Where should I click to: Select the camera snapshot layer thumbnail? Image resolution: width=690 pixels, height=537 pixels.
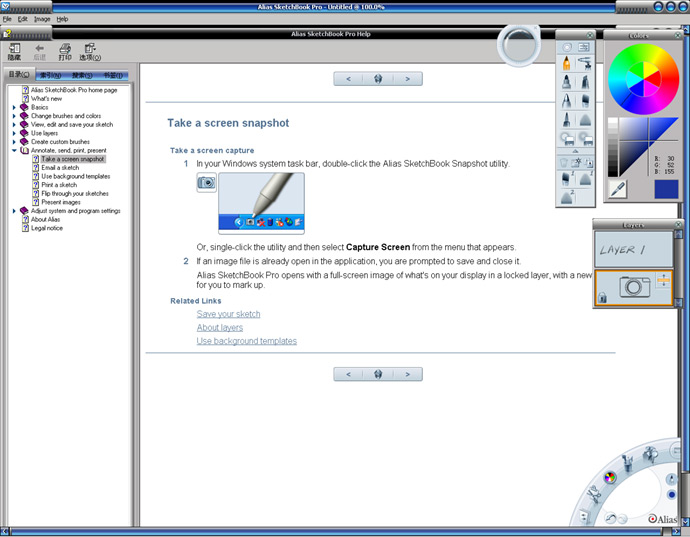tap(634, 287)
